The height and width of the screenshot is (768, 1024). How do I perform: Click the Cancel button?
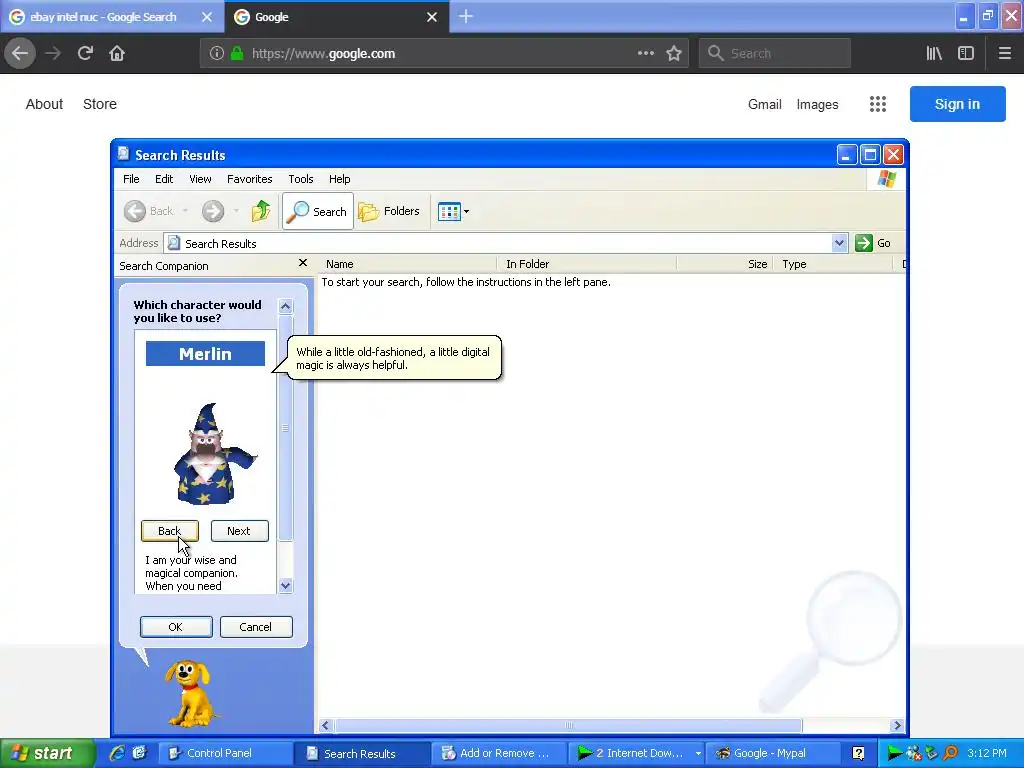click(x=256, y=627)
